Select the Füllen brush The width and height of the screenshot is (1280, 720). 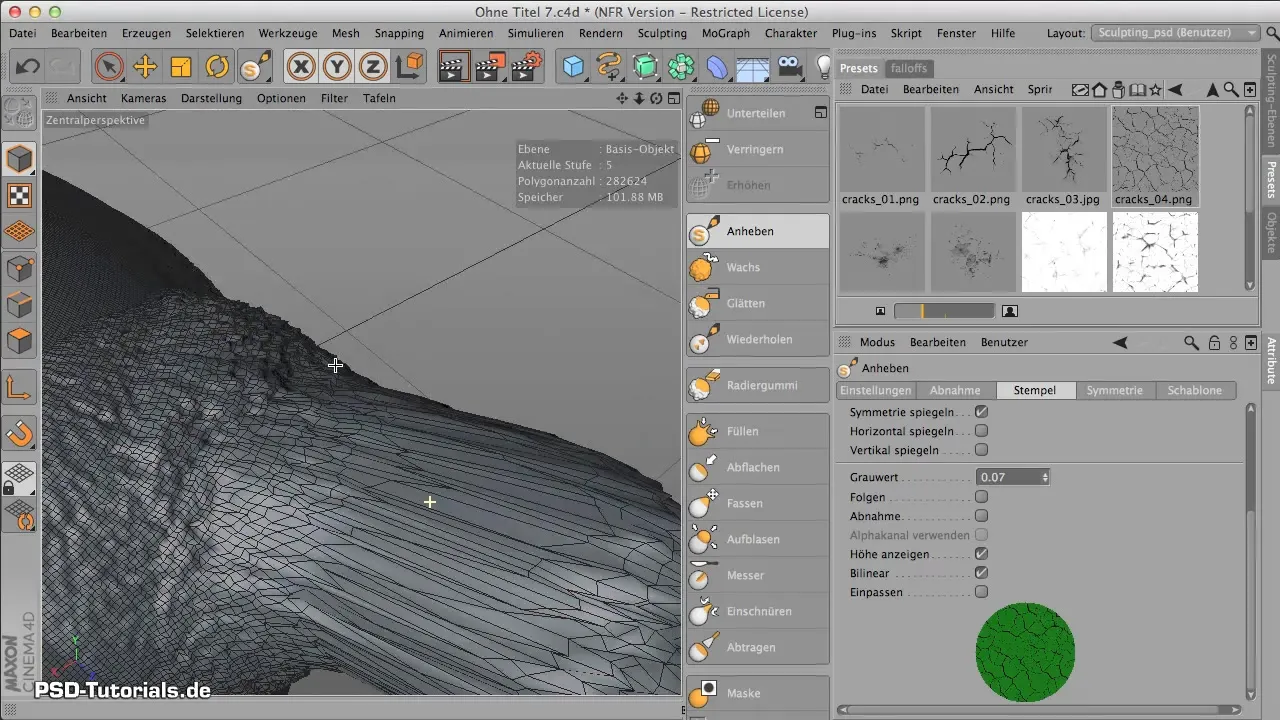click(x=758, y=431)
